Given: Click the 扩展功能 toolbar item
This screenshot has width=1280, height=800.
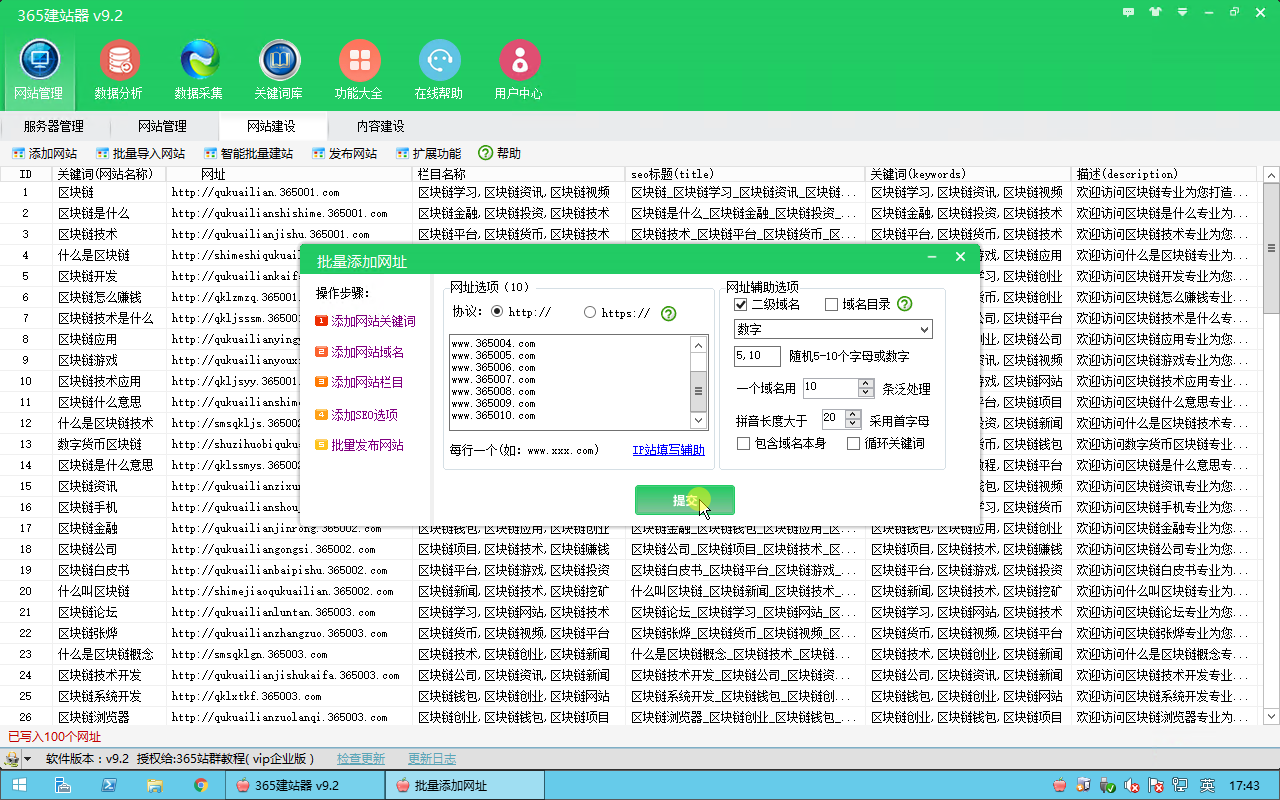Looking at the screenshot, I should tap(429, 154).
